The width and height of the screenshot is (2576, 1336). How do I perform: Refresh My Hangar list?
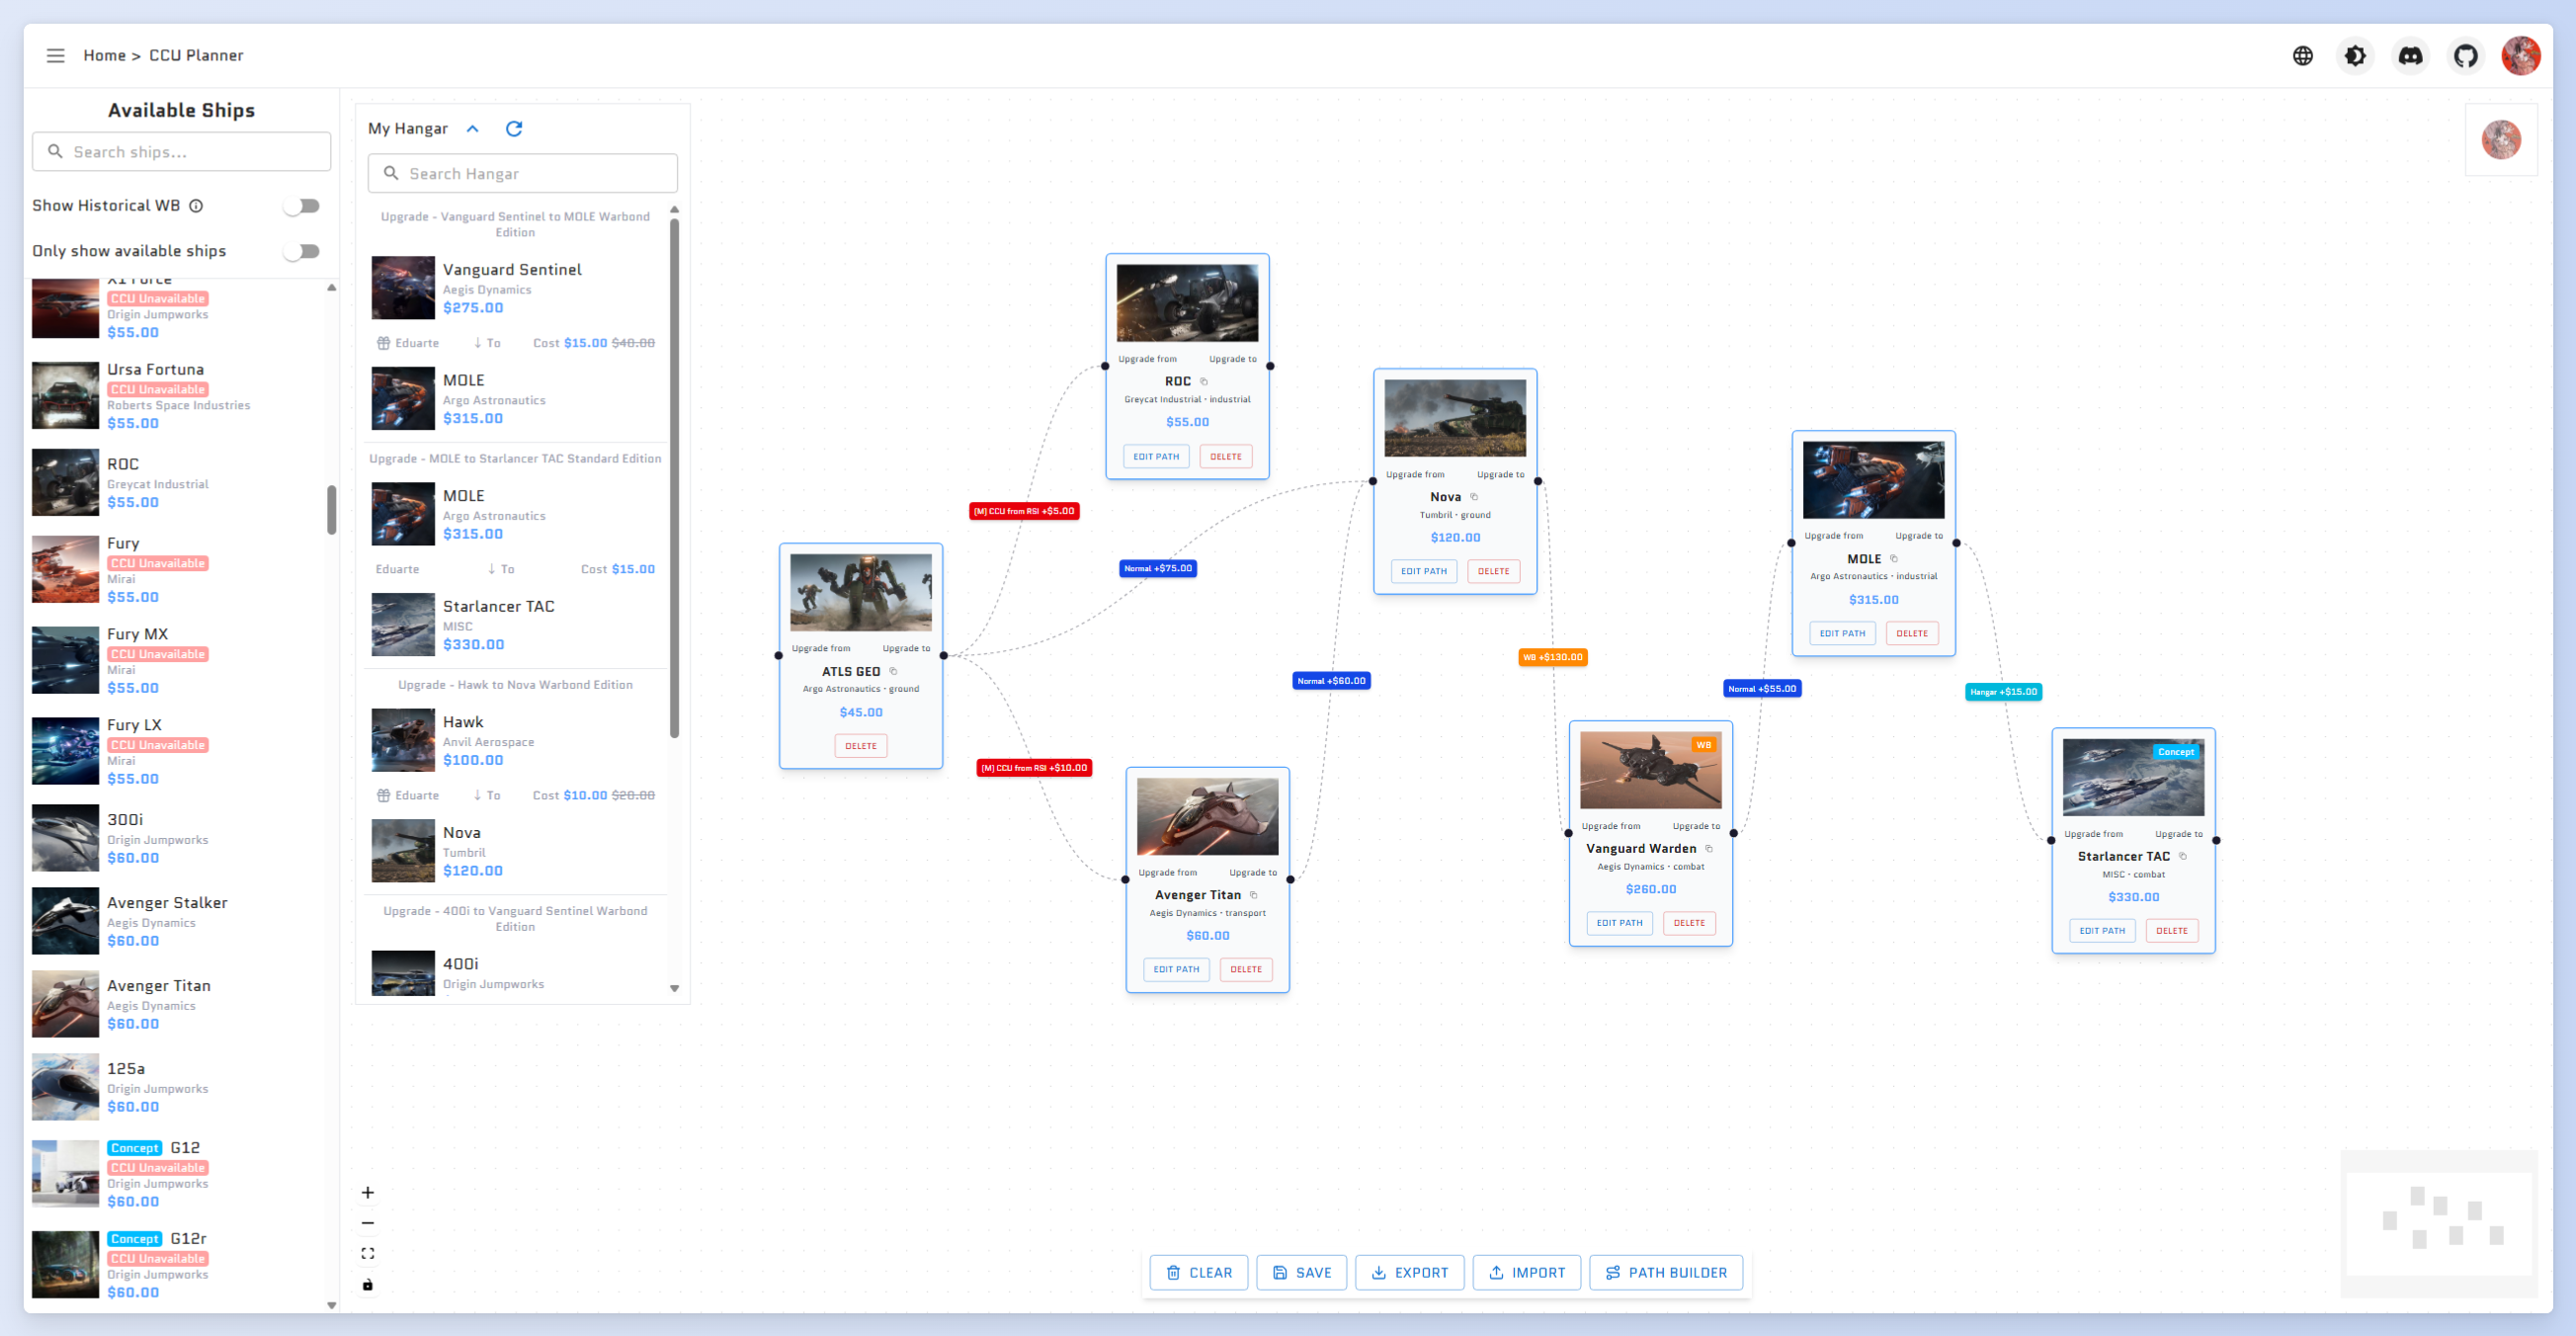[514, 128]
